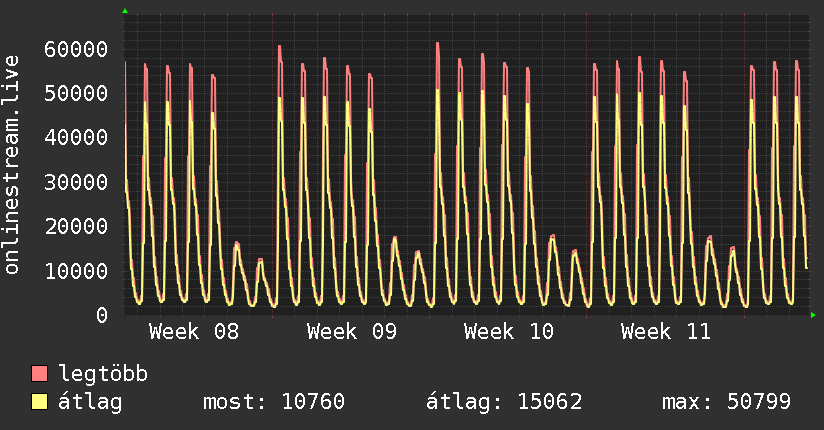Screen dimensions: 824x430
Task: Click the Week 10 axis label
Action: [x=509, y=332]
